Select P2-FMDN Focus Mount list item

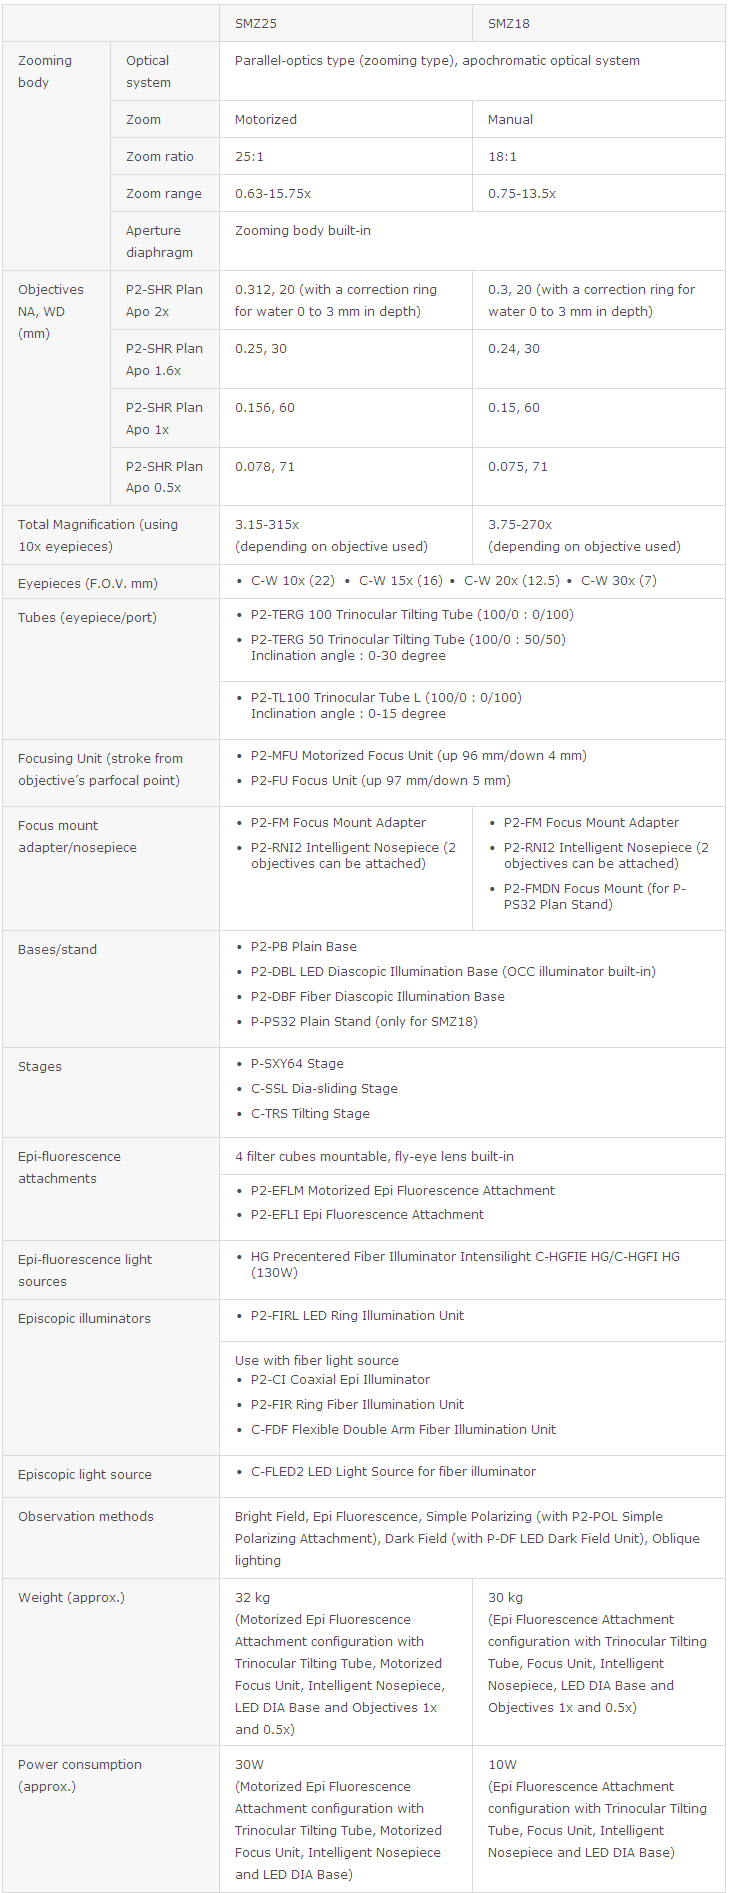pyautogui.click(x=594, y=896)
